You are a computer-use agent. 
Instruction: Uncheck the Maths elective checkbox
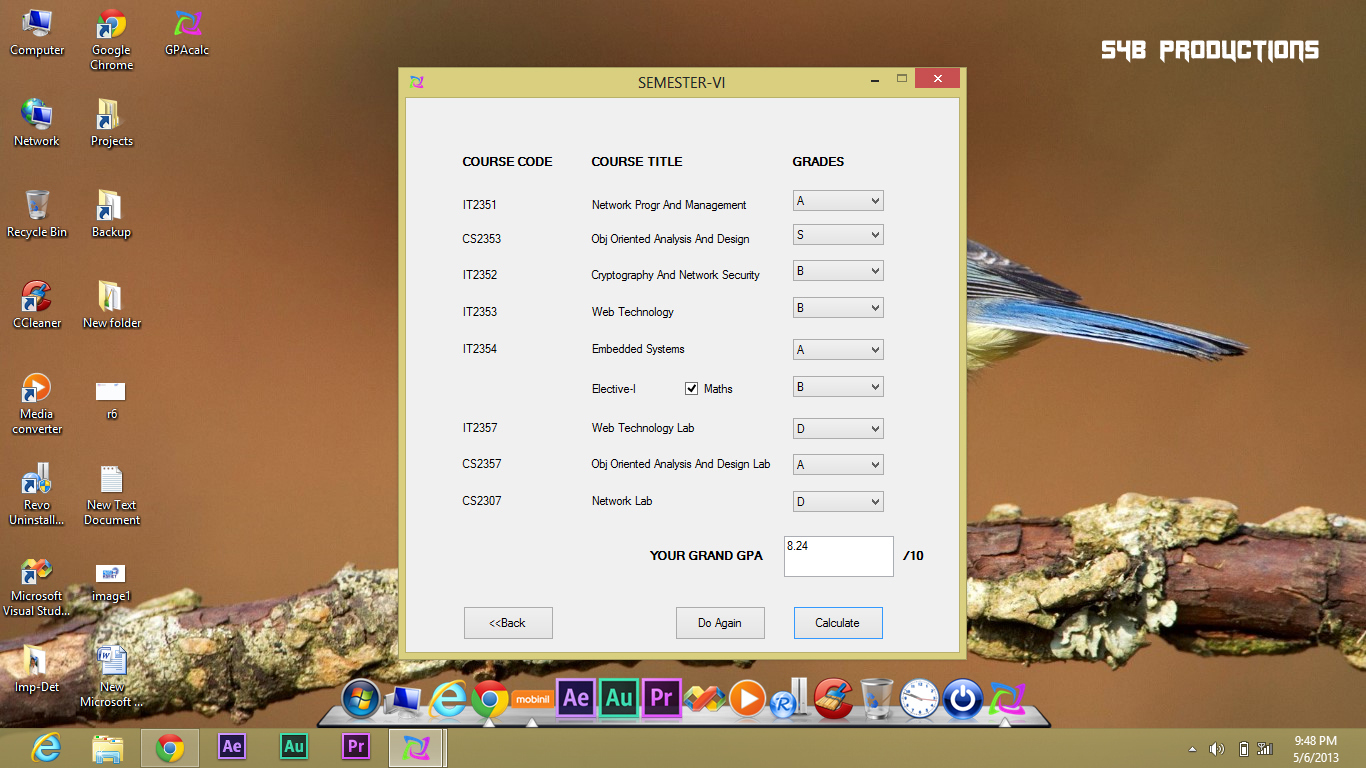tap(691, 388)
